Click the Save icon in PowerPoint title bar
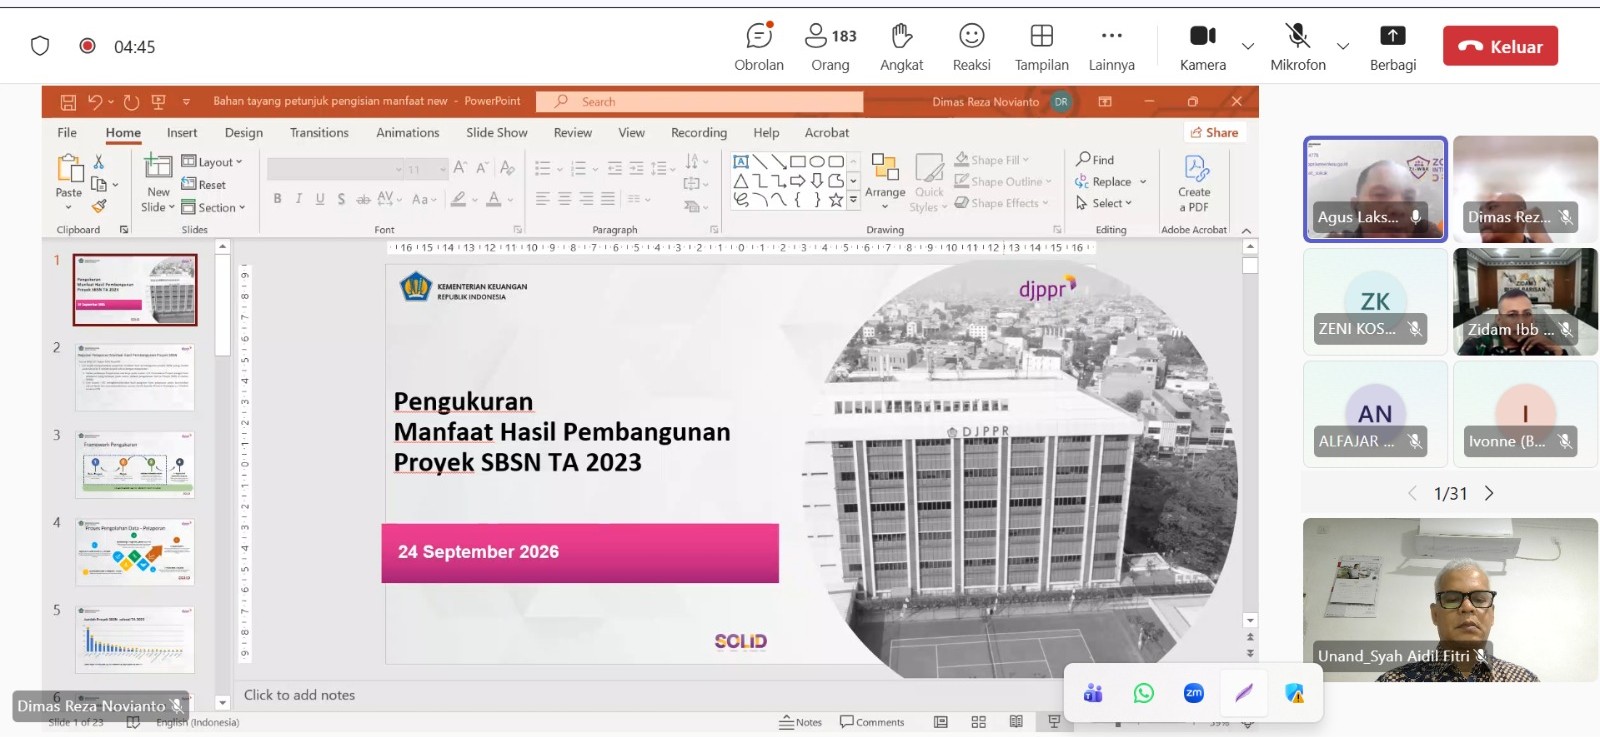1600x737 pixels. 68,102
